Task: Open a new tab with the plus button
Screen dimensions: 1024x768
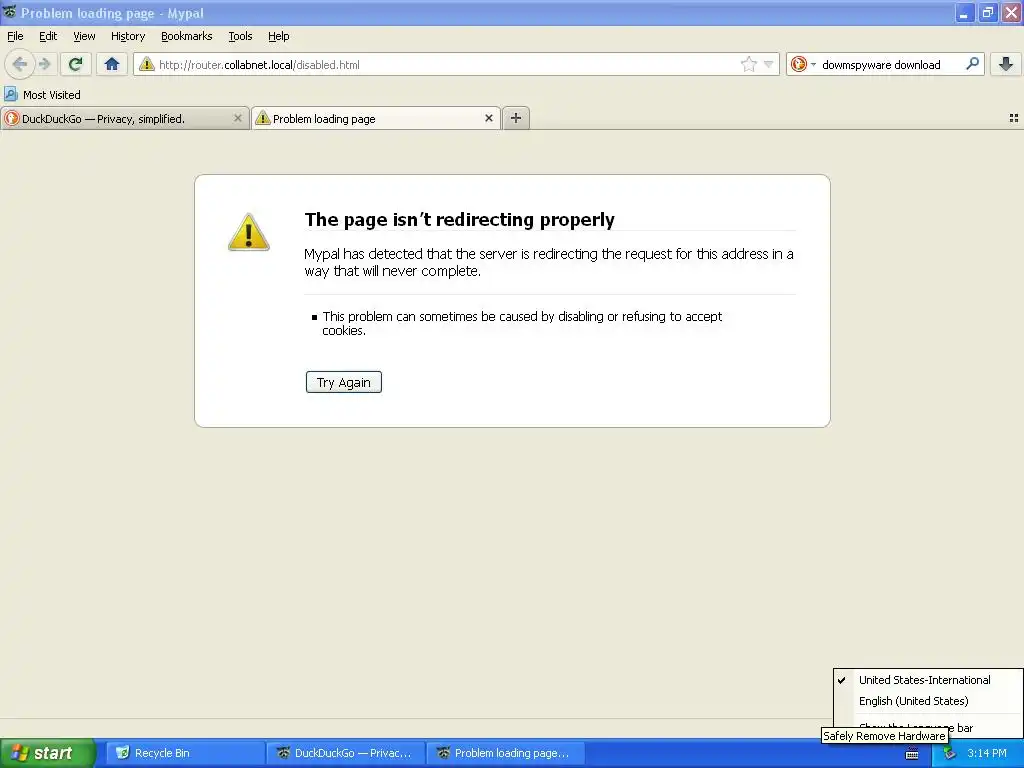Action: (516, 118)
